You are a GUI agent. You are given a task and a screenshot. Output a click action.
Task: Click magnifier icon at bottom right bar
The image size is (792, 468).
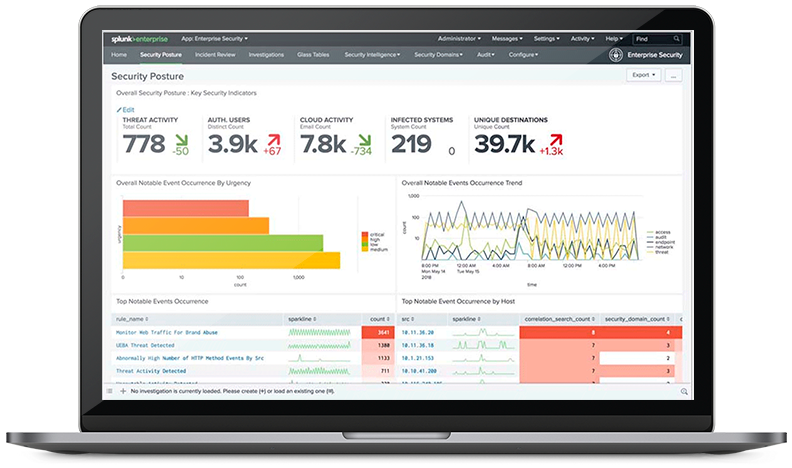pyautogui.click(x=684, y=391)
